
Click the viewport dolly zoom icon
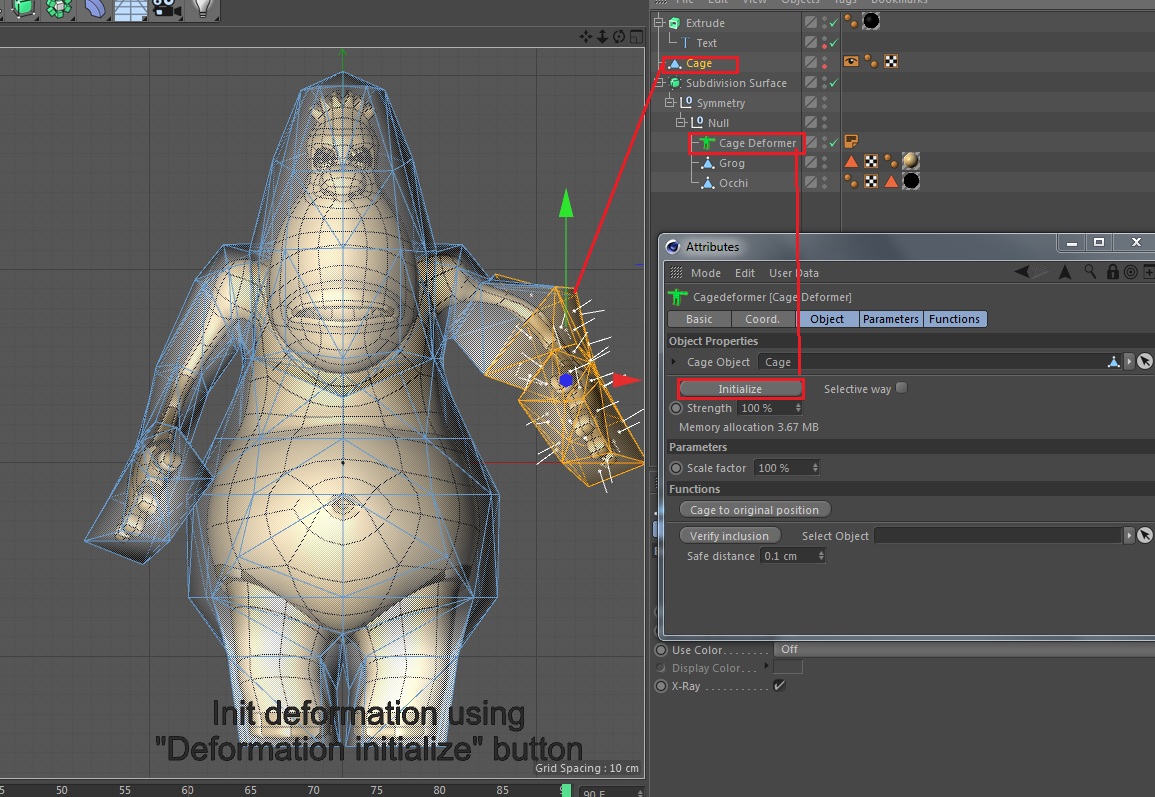pos(602,36)
